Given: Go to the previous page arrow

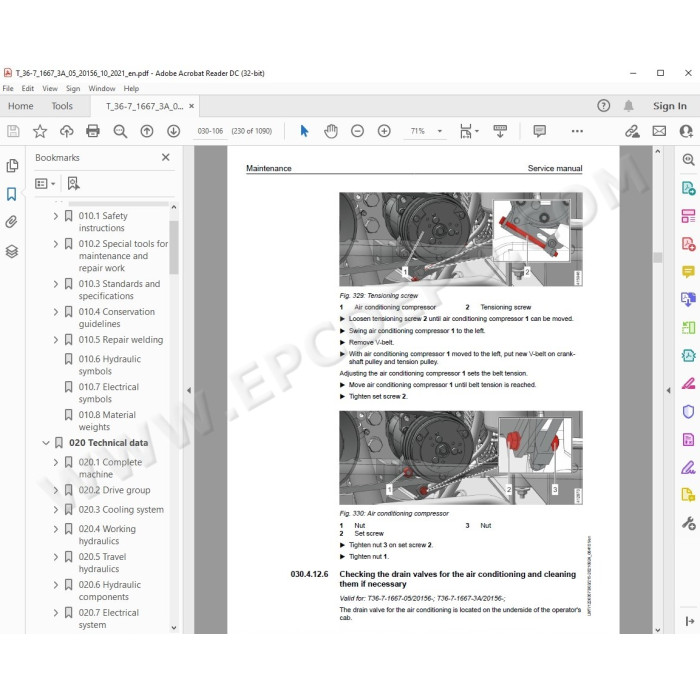Looking at the screenshot, I should click(x=147, y=131).
